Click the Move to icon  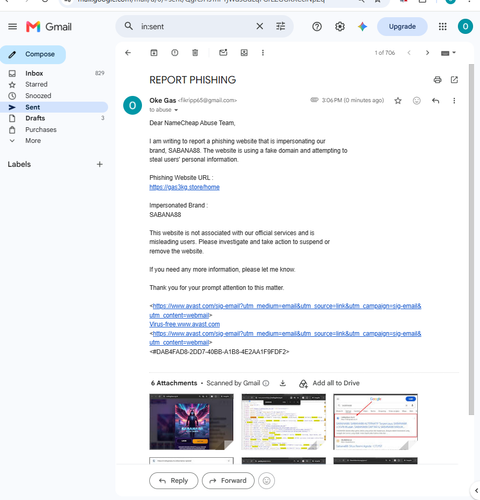coord(244,53)
